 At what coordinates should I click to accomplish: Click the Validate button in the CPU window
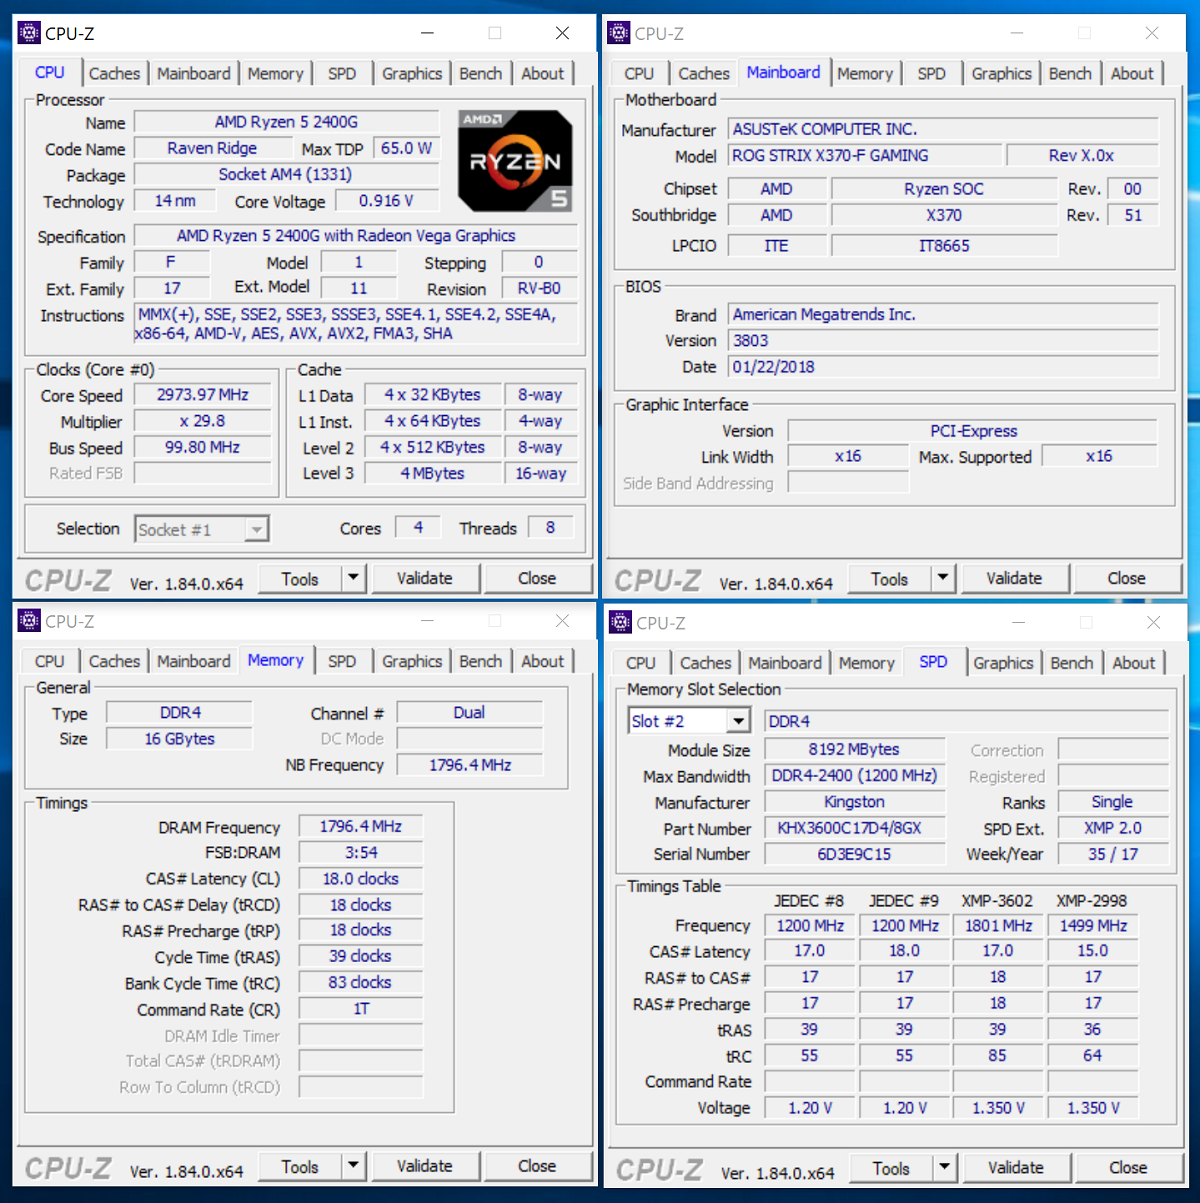(x=426, y=578)
